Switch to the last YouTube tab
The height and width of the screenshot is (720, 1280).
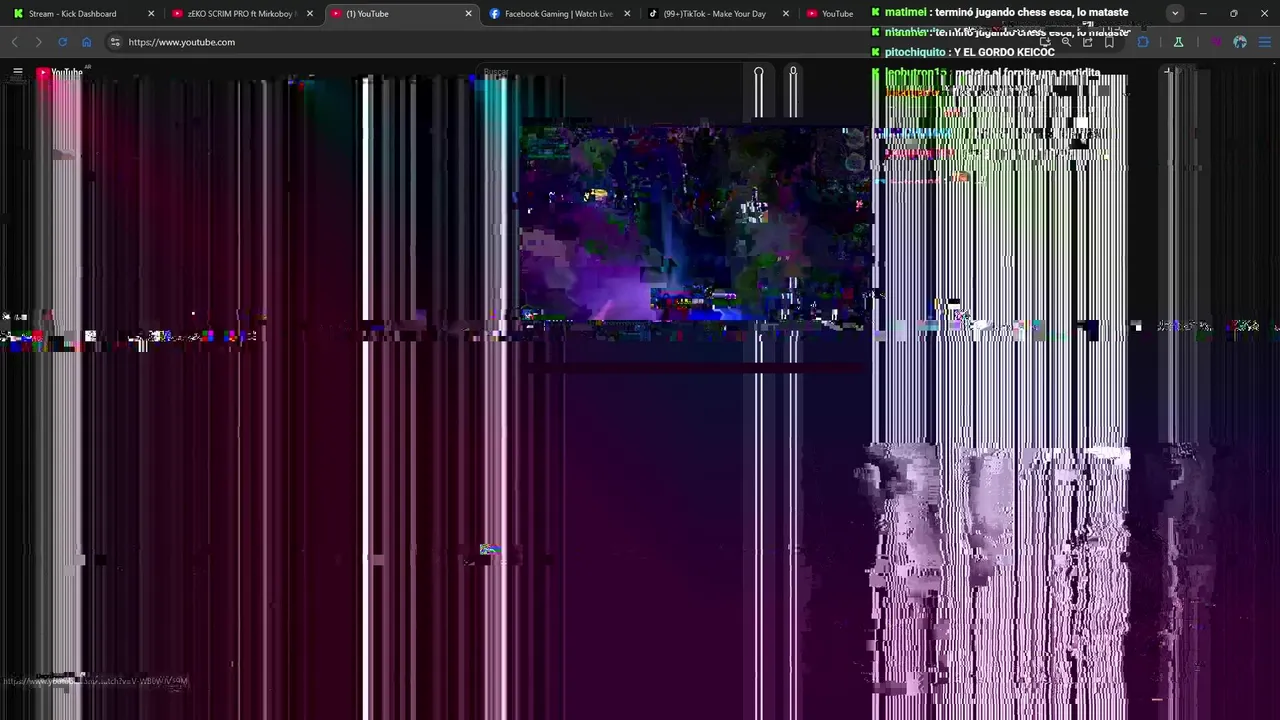[836, 14]
